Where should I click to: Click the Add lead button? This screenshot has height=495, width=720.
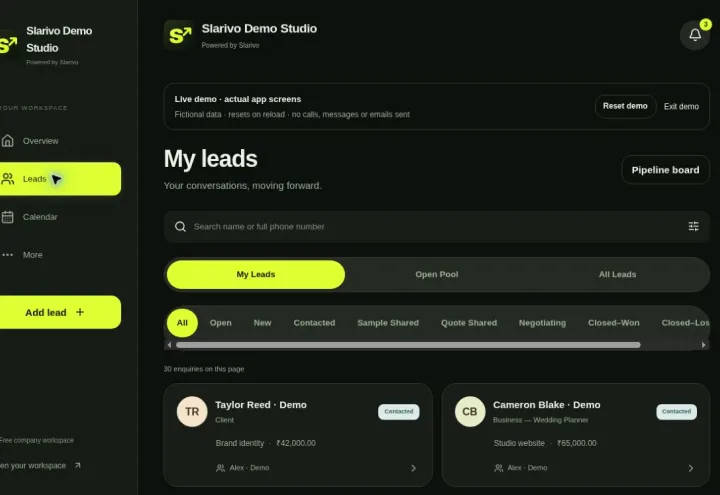tap(61, 312)
